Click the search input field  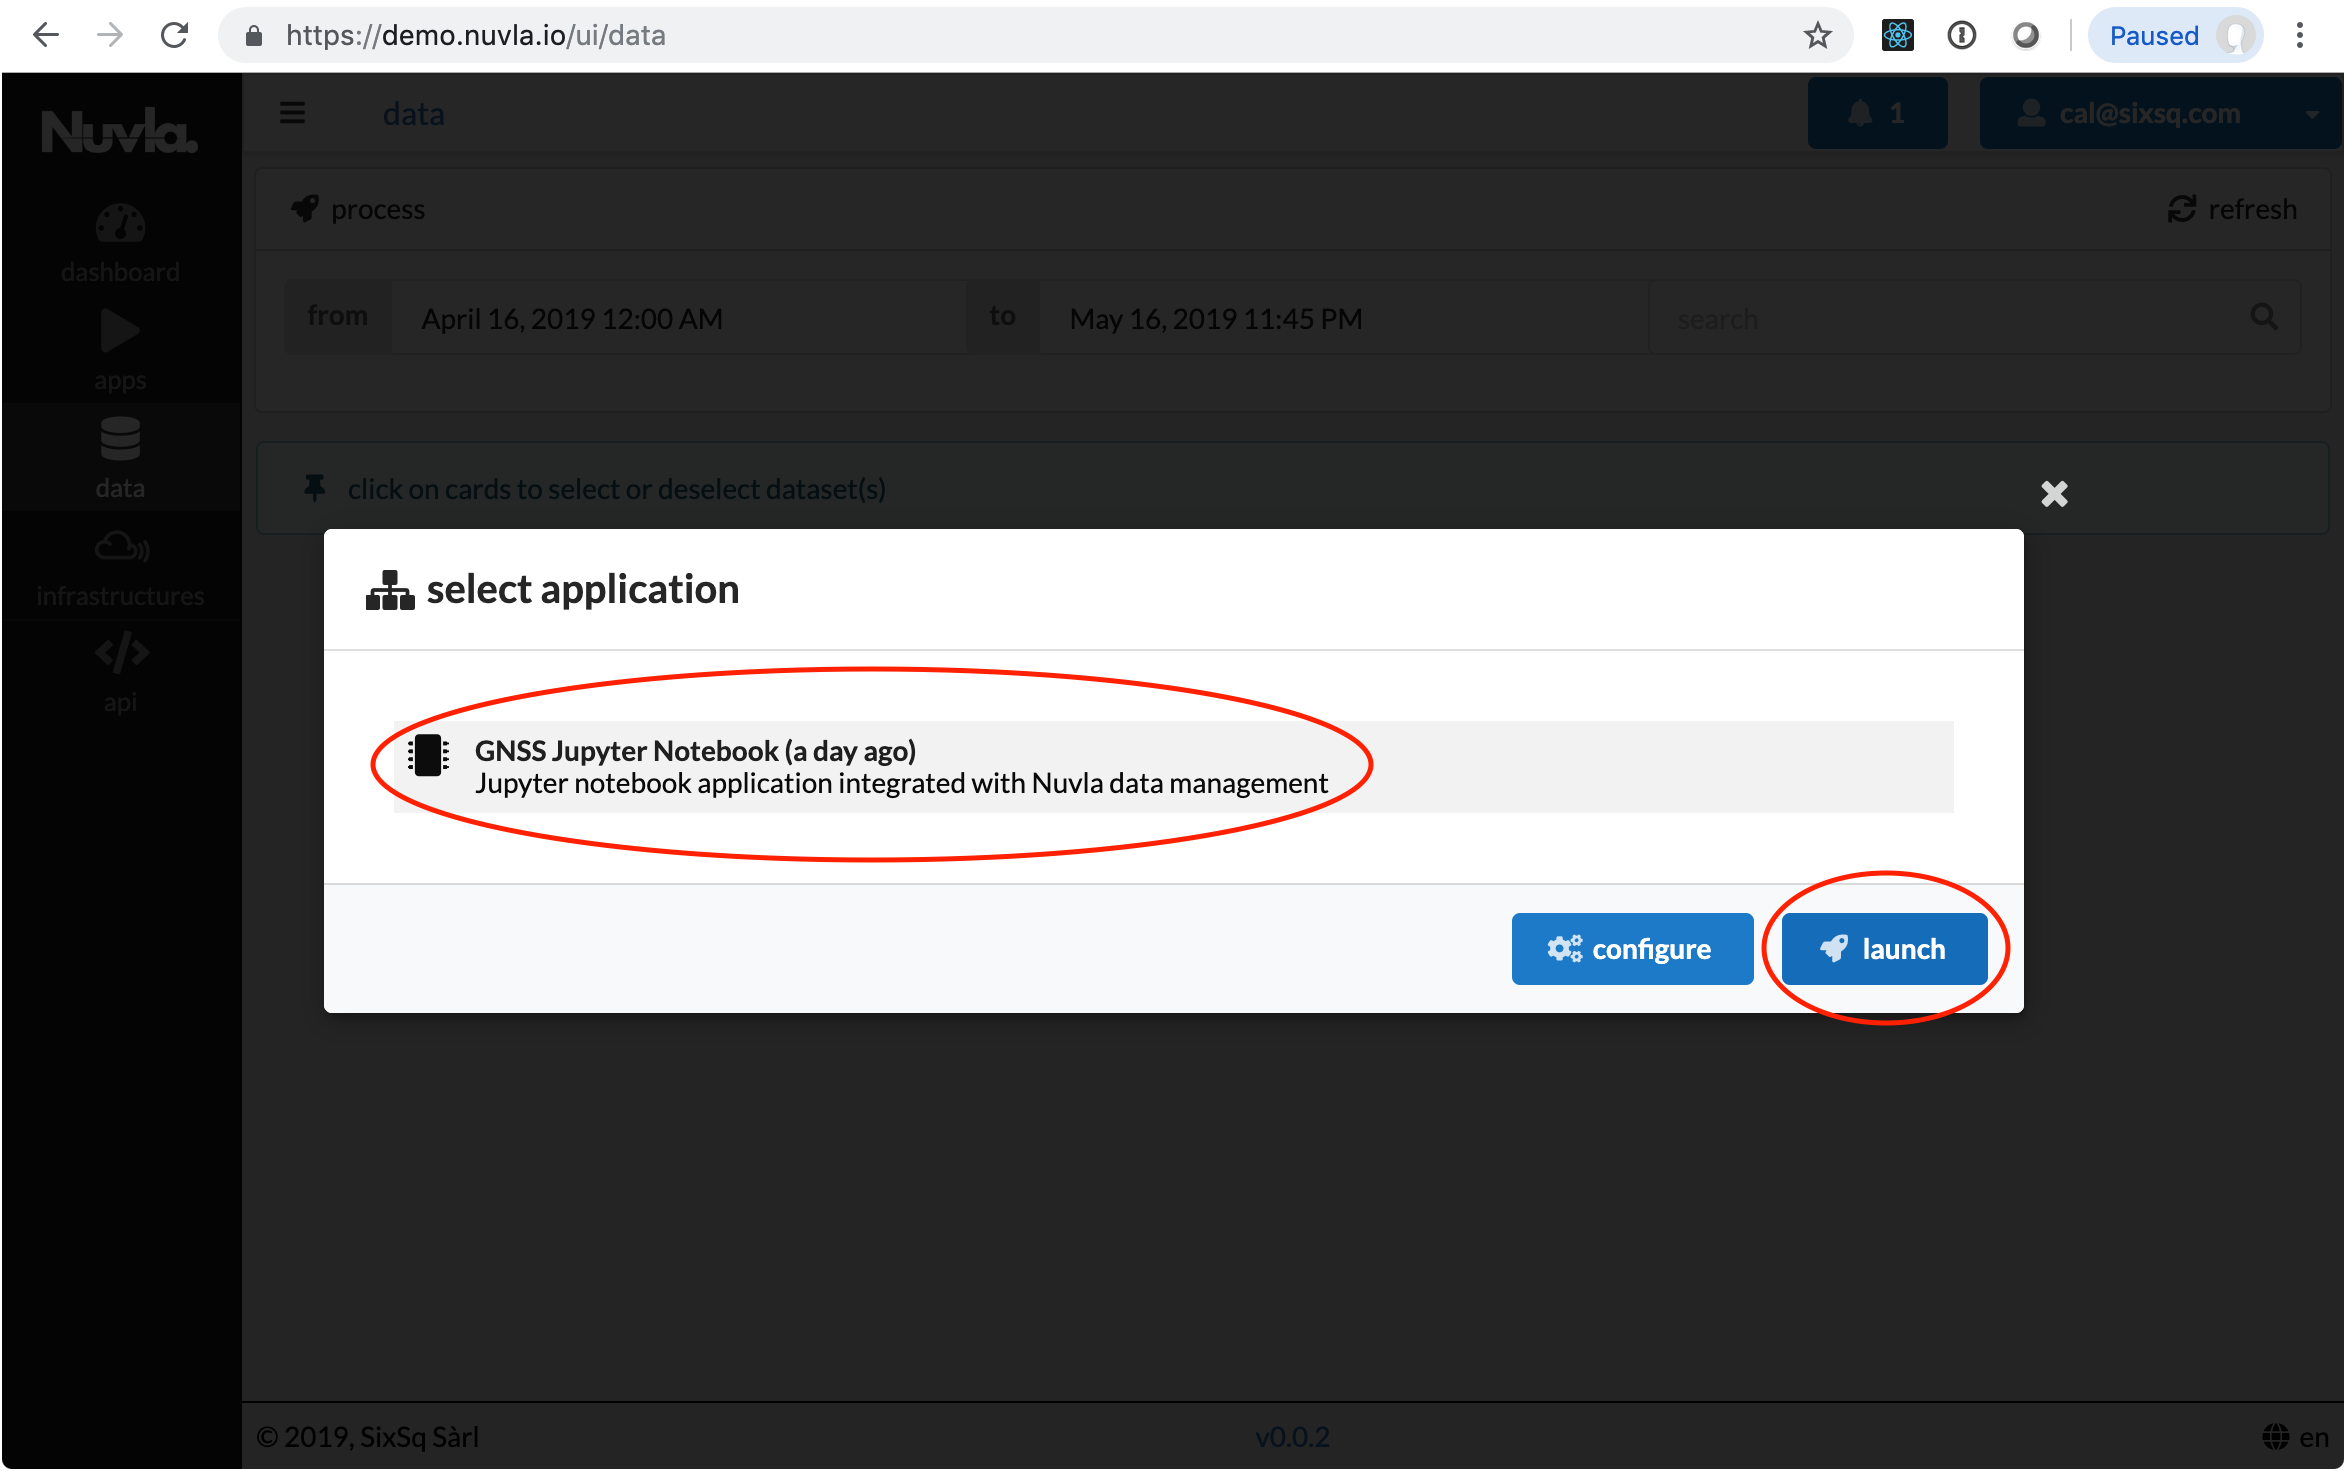tap(1975, 318)
